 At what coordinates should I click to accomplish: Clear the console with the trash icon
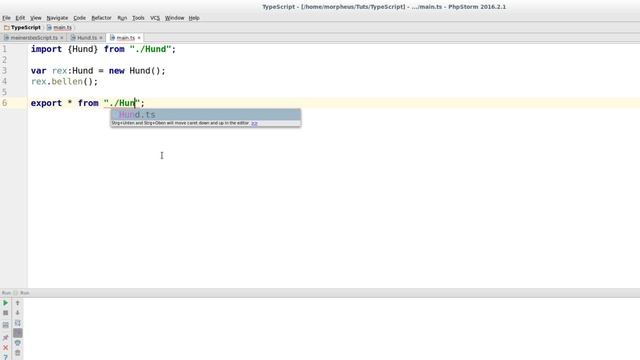click(x=18, y=353)
